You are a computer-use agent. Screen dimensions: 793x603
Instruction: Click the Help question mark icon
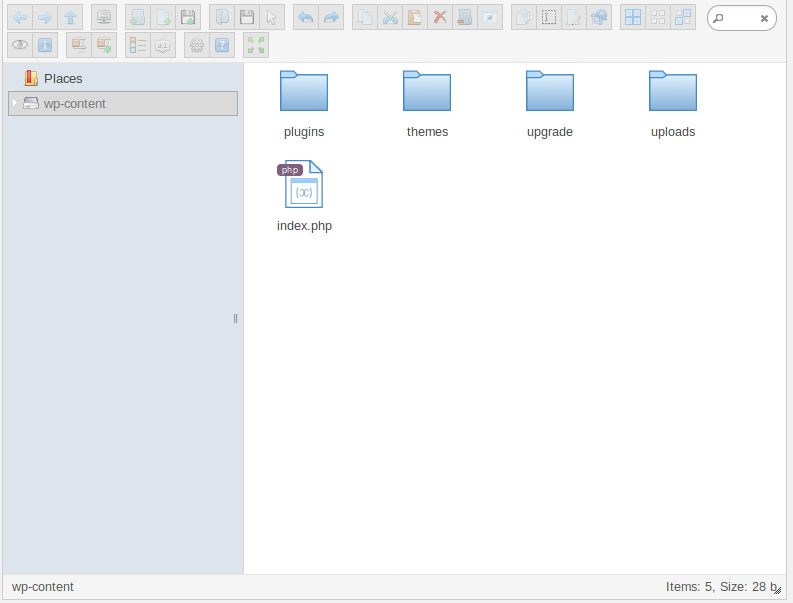[222, 45]
